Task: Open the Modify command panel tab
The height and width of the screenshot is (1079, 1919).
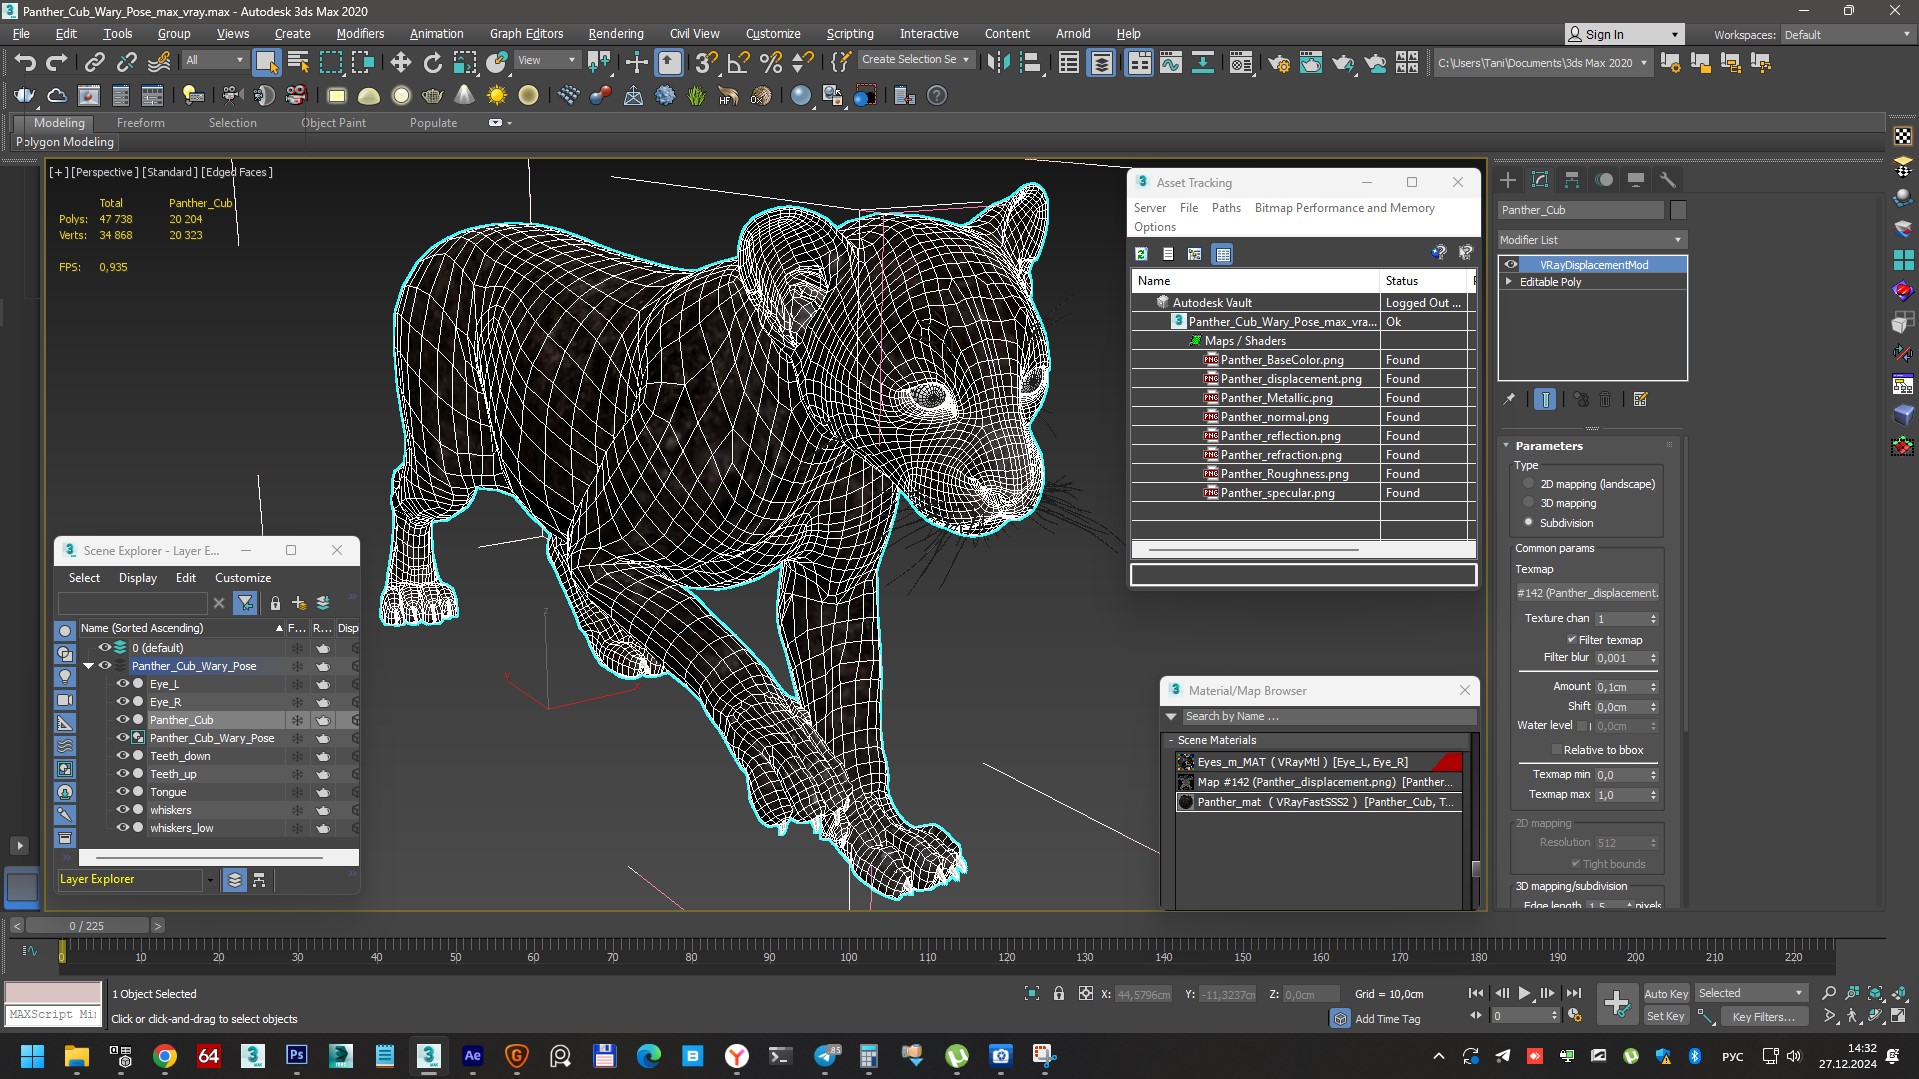Action: [x=1540, y=180]
